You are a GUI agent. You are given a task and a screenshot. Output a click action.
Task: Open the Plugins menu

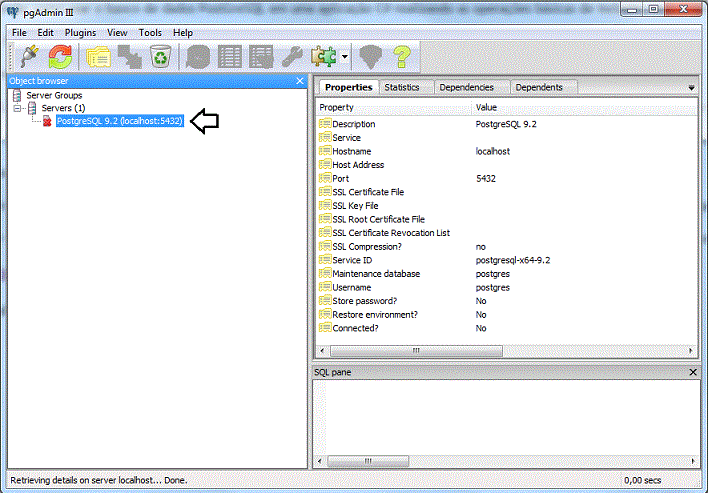click(80, 33)
